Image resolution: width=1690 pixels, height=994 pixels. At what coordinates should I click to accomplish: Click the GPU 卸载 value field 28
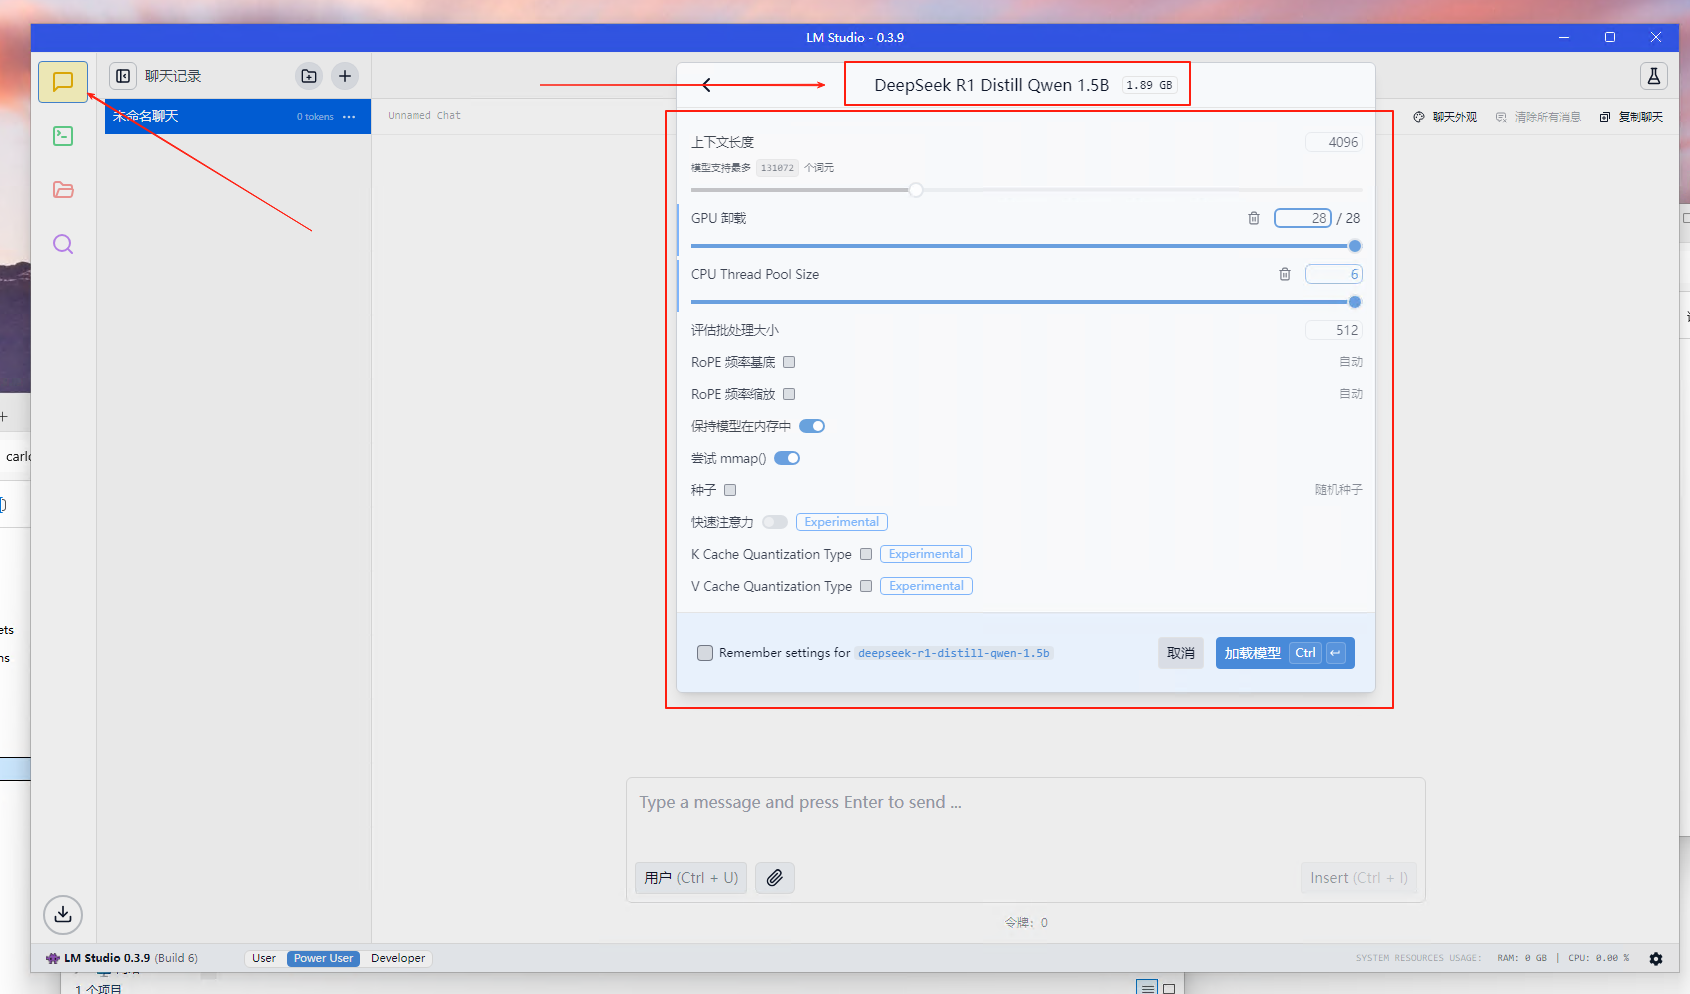pyautogui.click(x=1303, y=218)
